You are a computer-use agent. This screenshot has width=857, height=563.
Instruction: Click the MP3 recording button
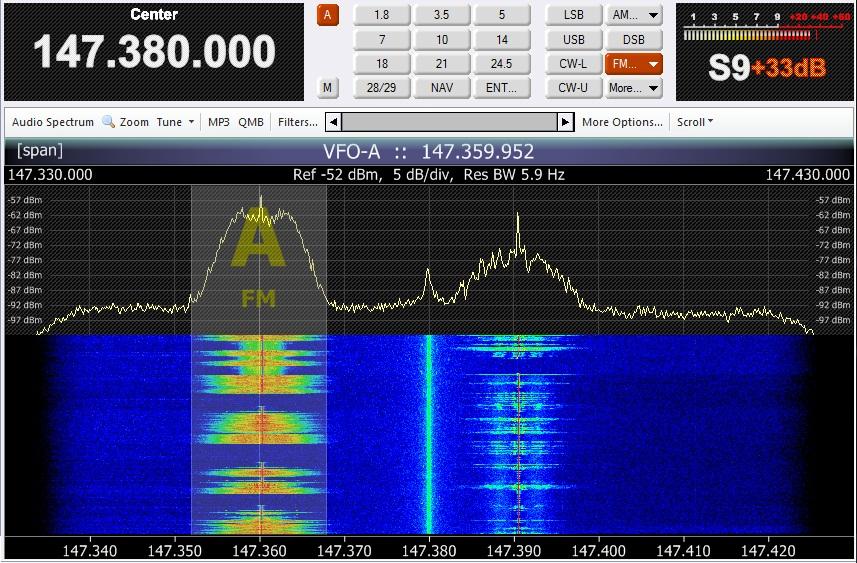[x=218, y=122]
